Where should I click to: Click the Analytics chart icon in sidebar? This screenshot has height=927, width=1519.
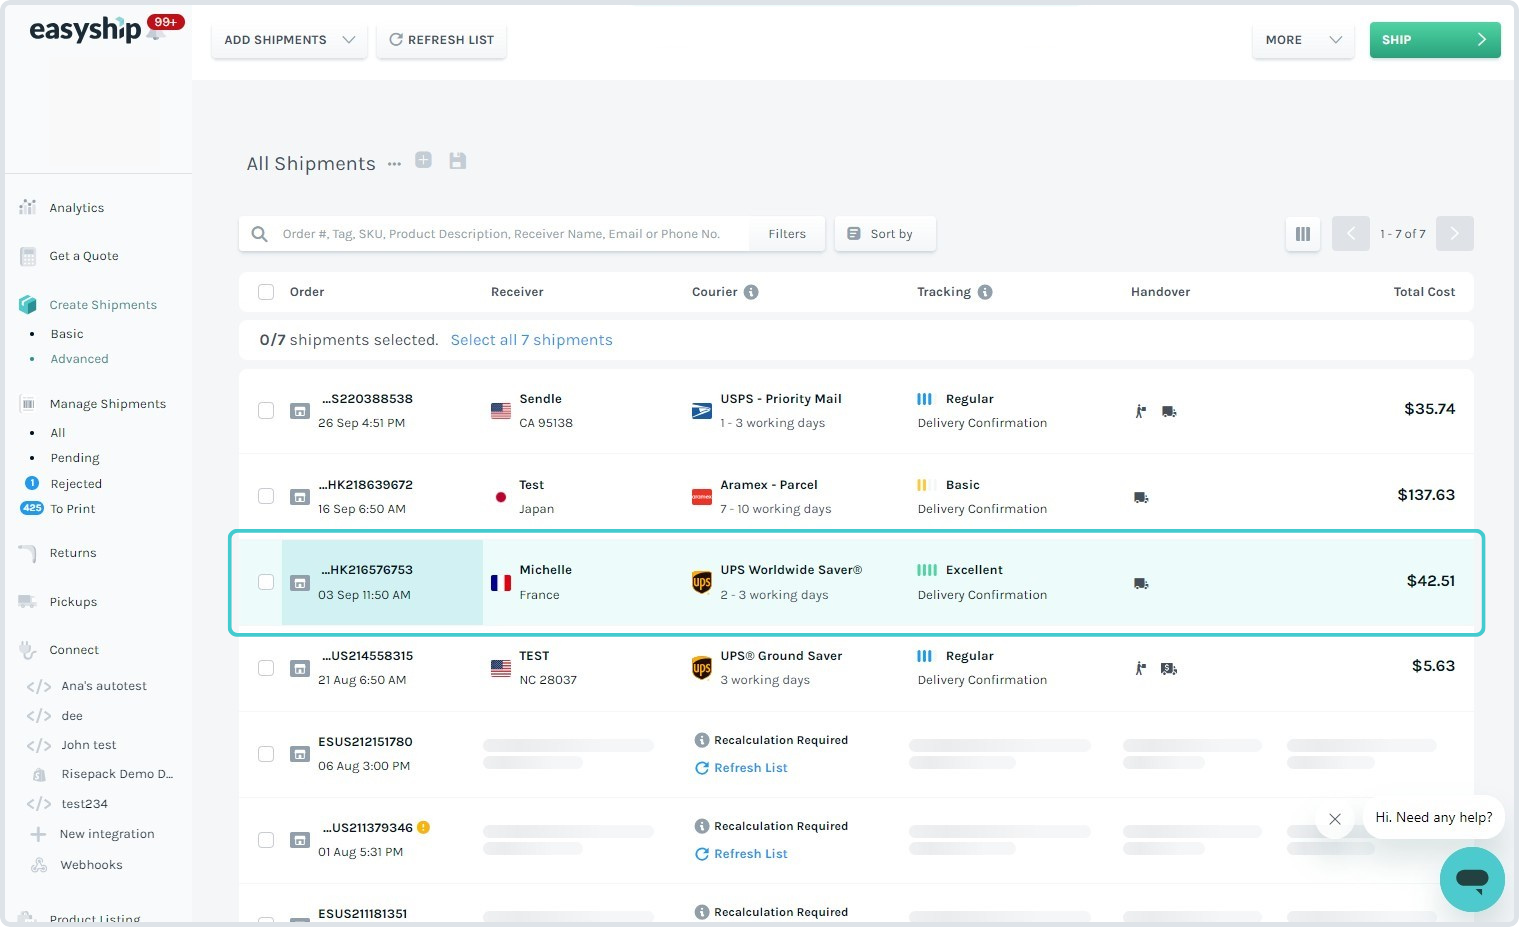pos(28,207)
